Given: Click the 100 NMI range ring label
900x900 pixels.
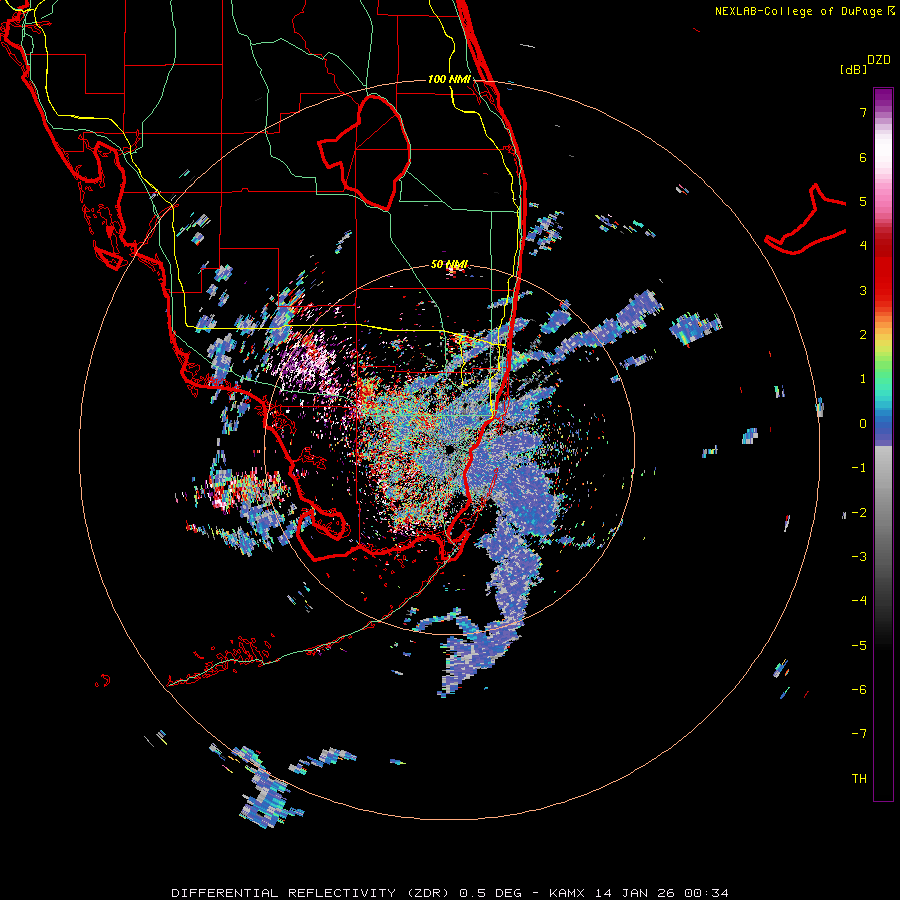Looking at the screenshot, I should pos(449,79).
